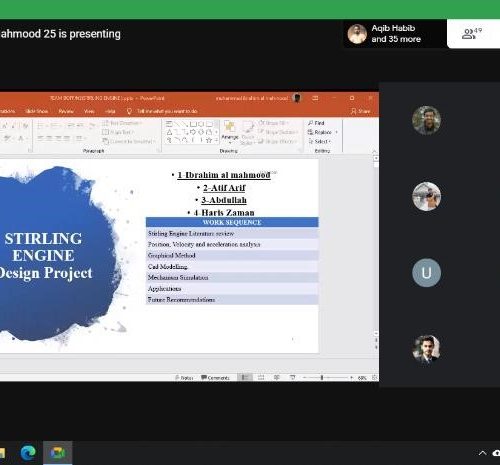Switch to Slide Sorter view icon
500x465 pixels.
click(x=261, y=377)
